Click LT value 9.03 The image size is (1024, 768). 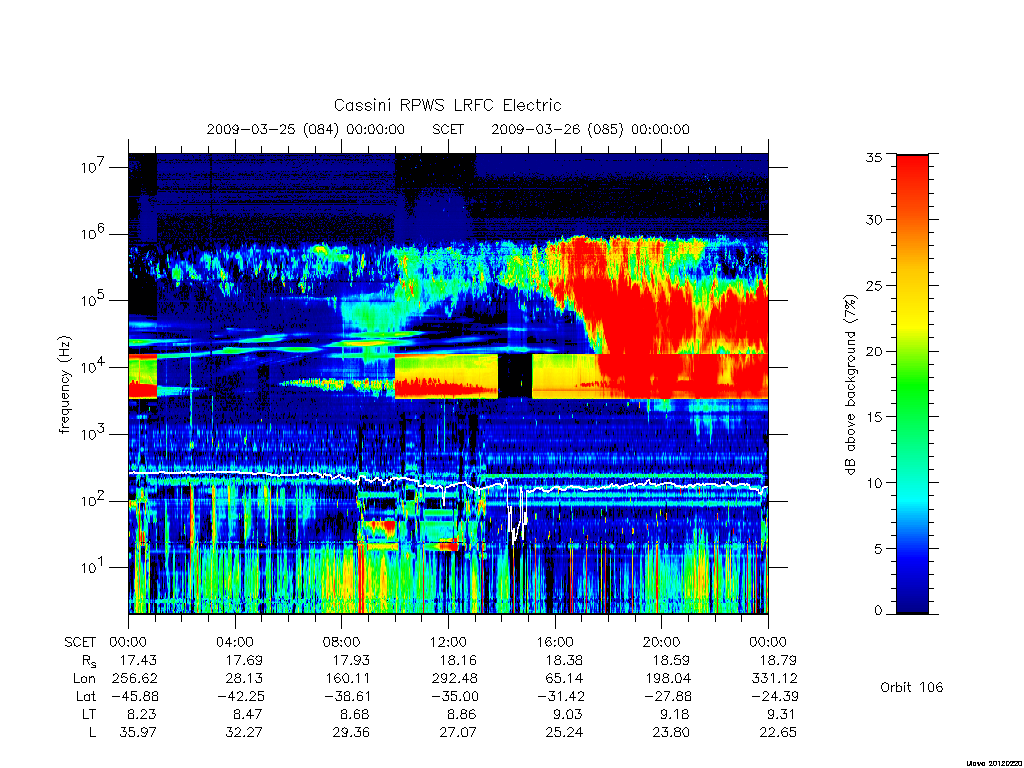pos(568,714)
